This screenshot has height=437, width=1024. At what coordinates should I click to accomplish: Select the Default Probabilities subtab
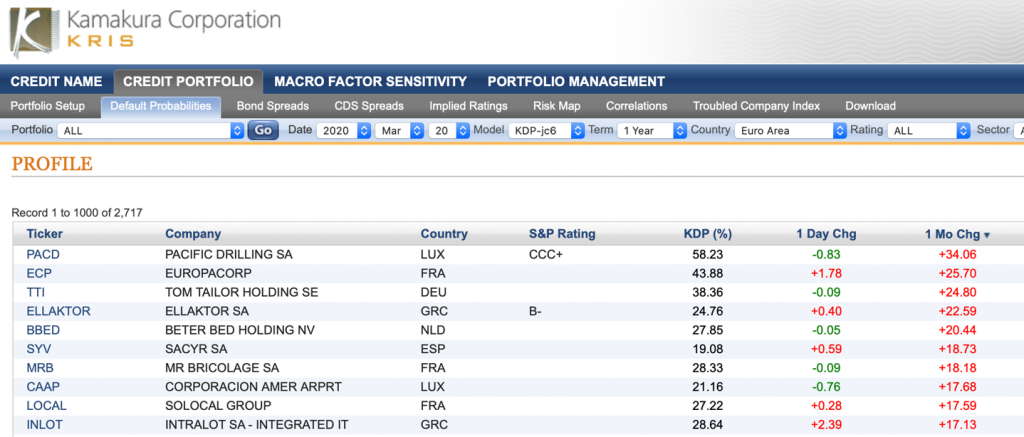pos(161,106)
